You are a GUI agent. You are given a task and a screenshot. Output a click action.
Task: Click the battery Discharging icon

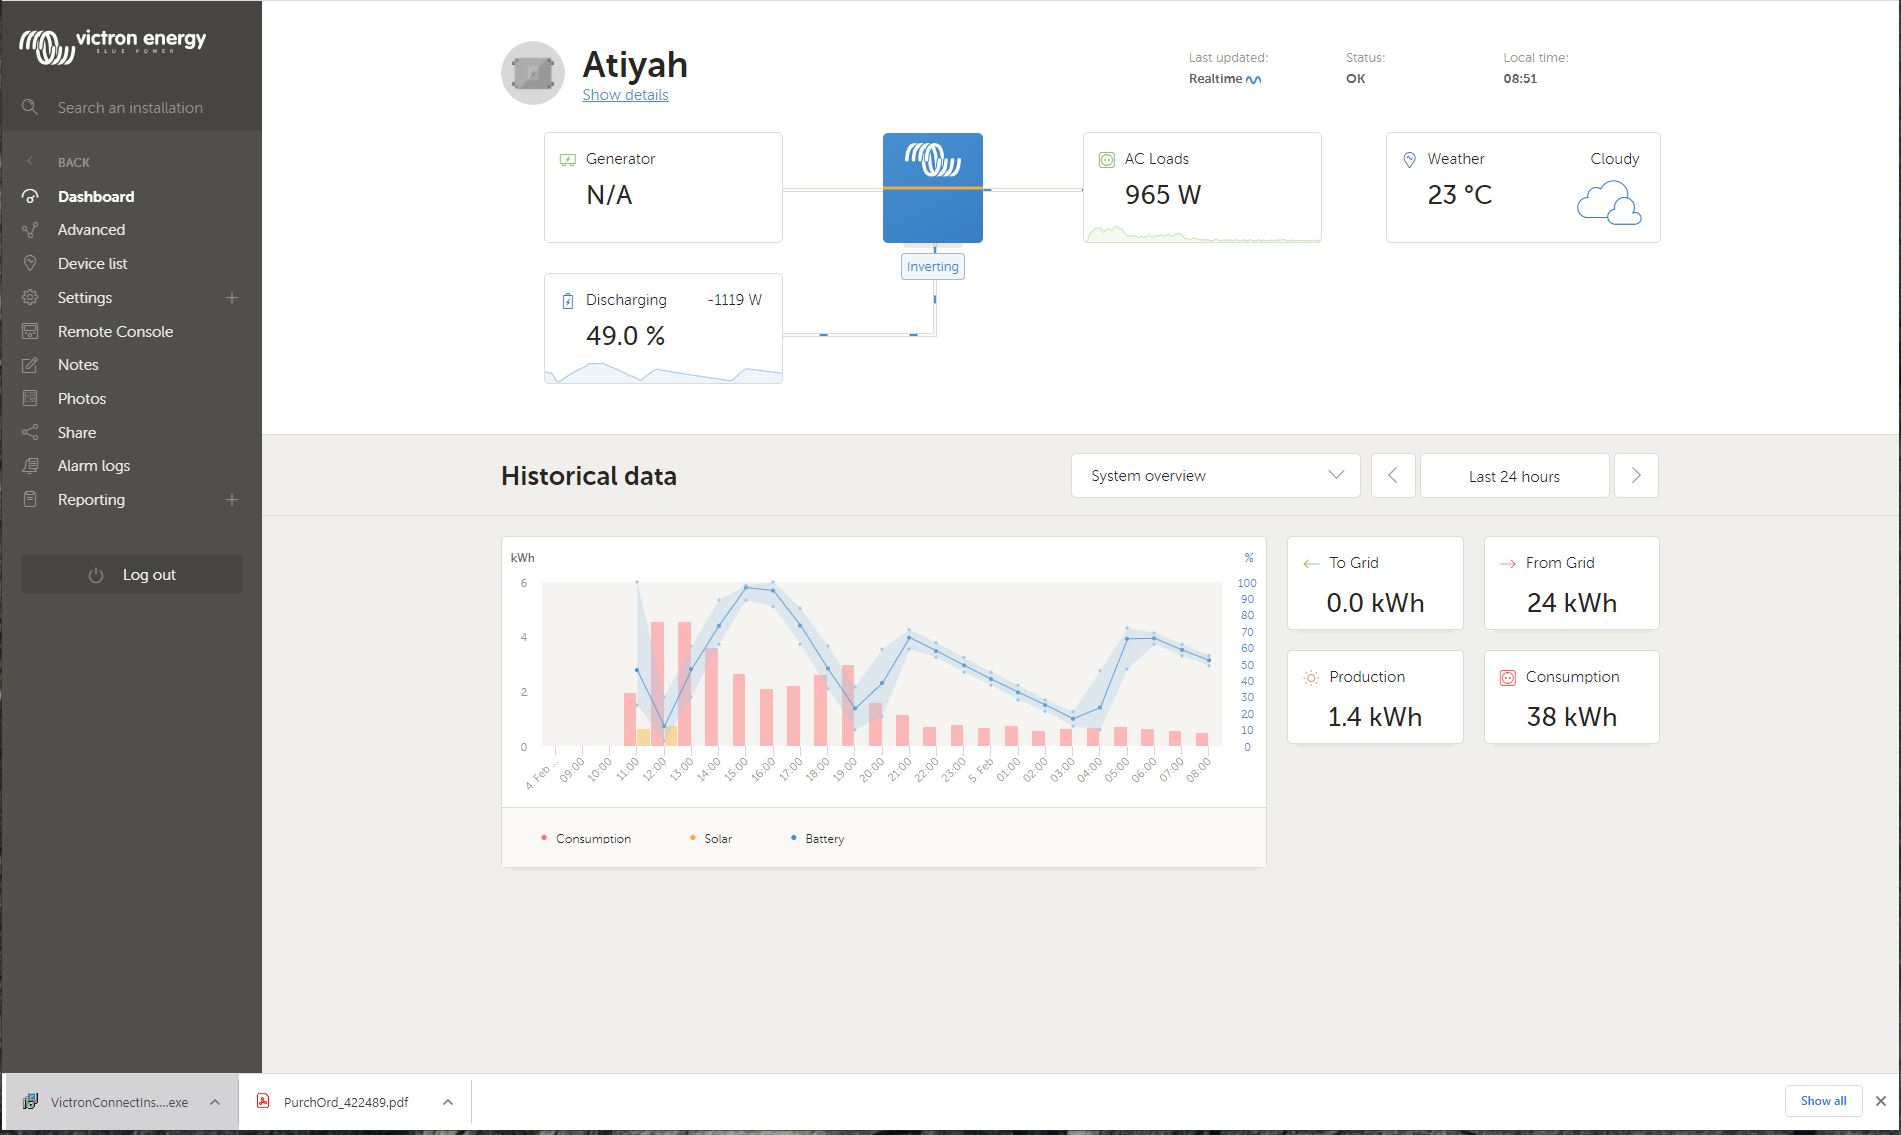568,301
